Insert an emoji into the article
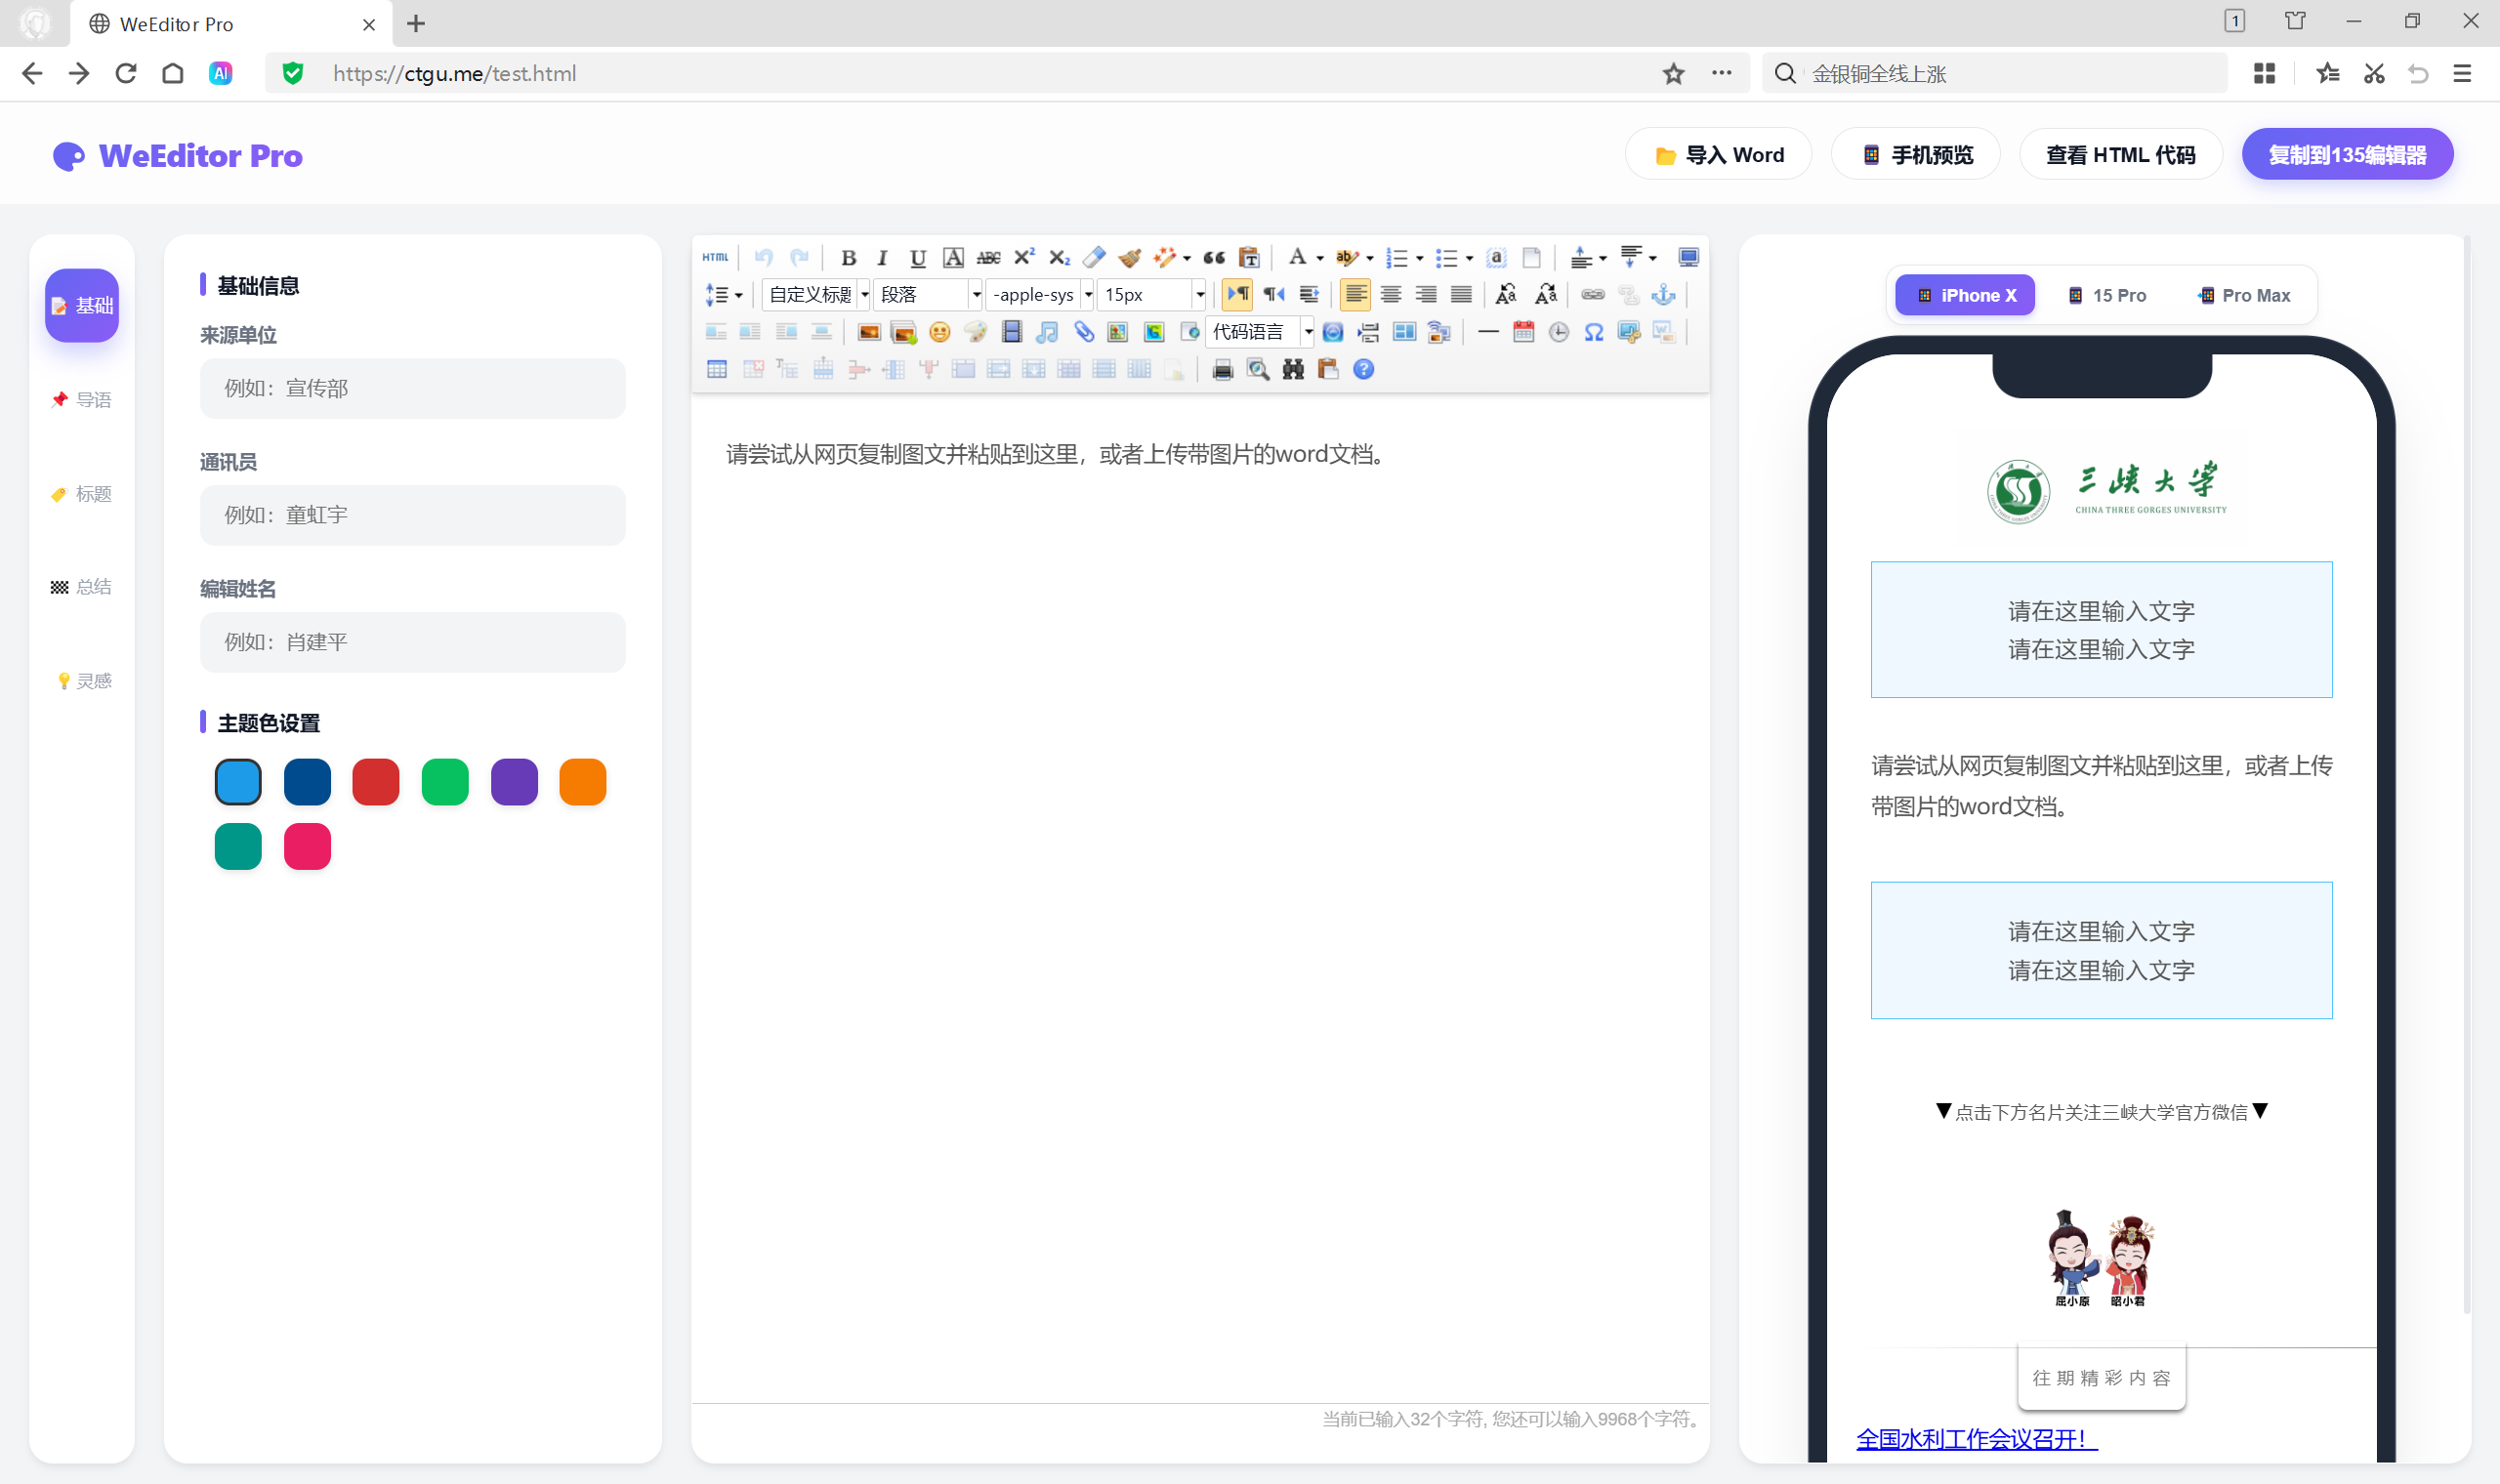Screen dimensions: 2500x1484 [940, 332]
